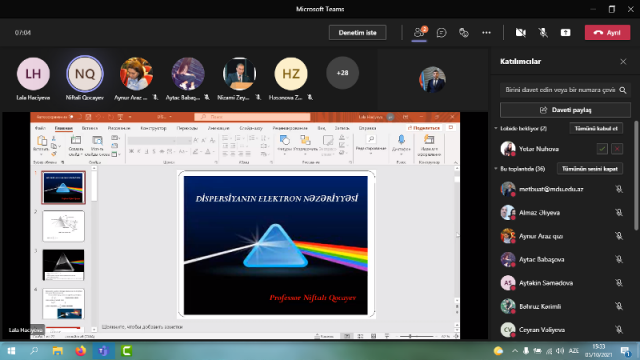Viewport: 640px width, 360px height.
Task: Click Tümünü kabul et button
Action: pos(596,128)
